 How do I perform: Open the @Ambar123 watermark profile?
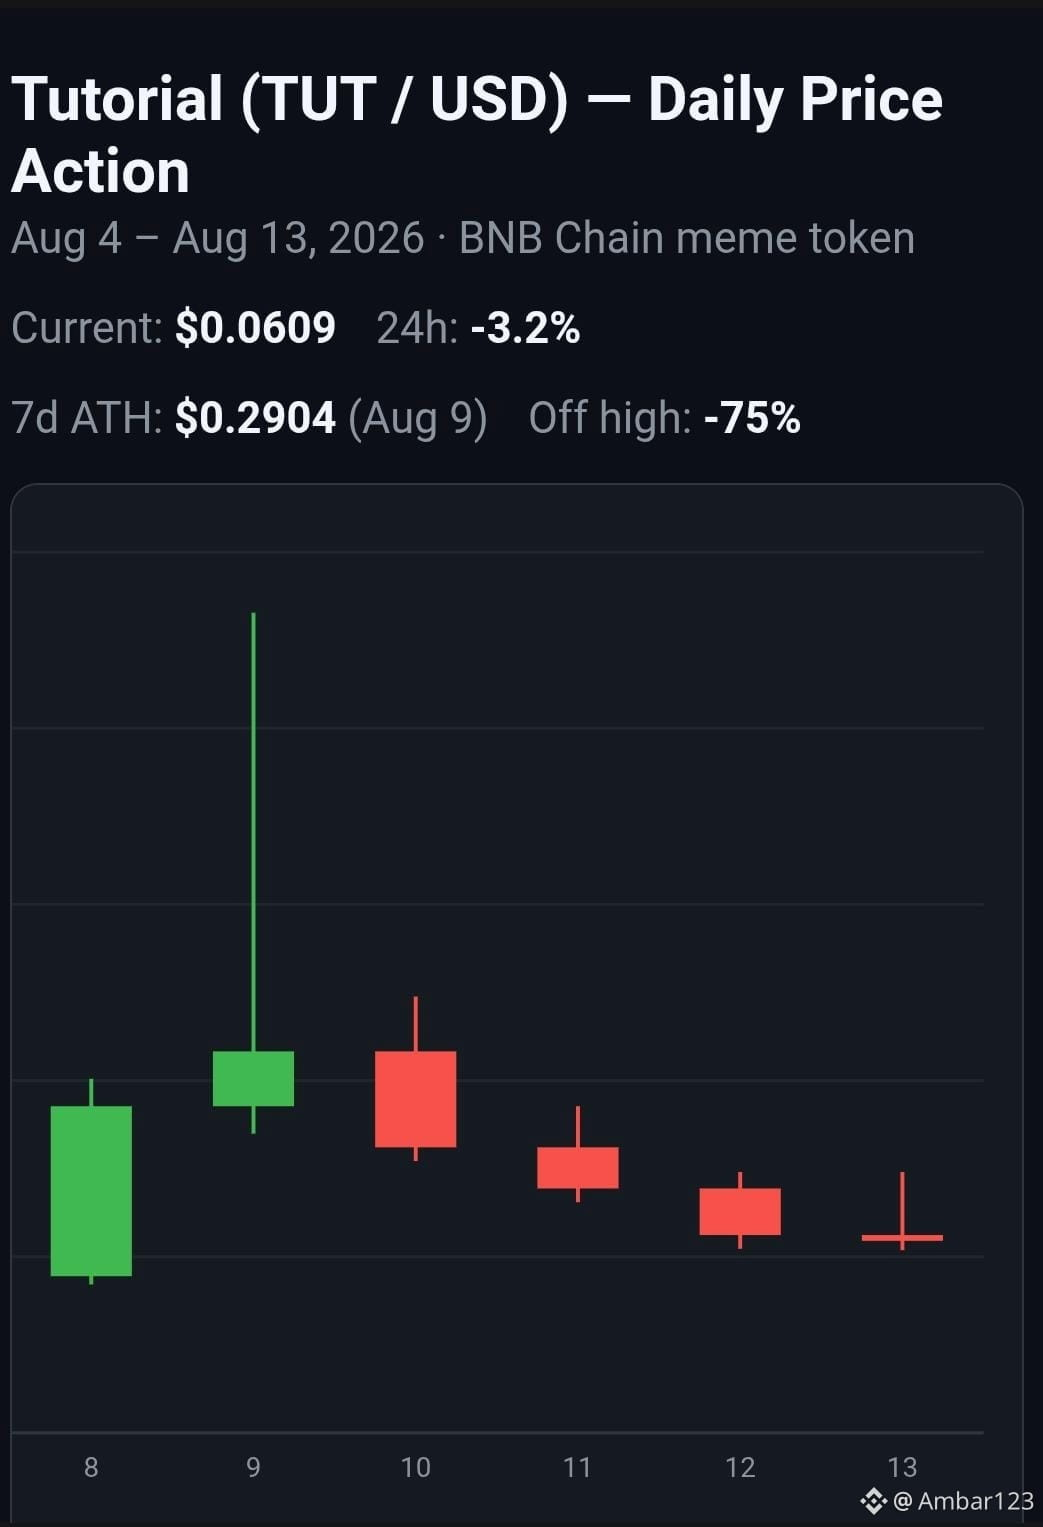(x=962, y=1500)
